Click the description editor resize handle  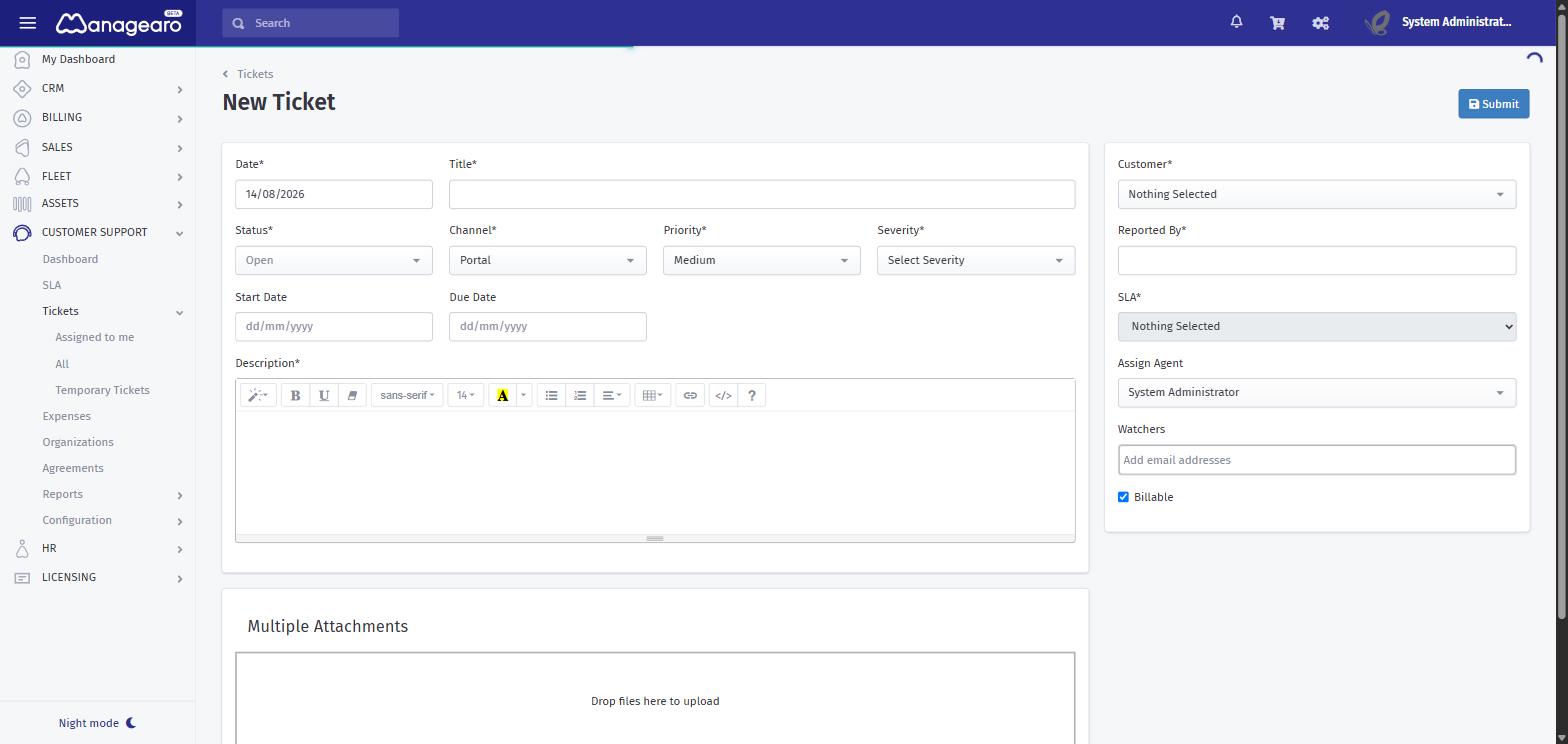click(x=655, y=539)
